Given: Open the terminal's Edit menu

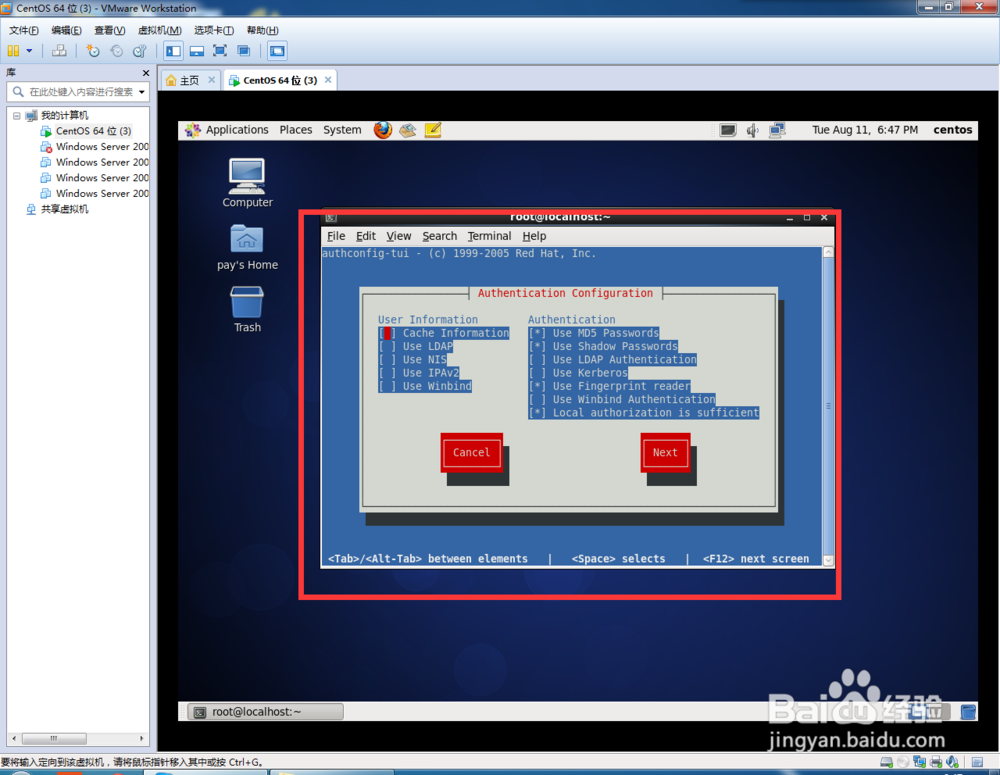Looking at the screenshot, I should [365, 236].
